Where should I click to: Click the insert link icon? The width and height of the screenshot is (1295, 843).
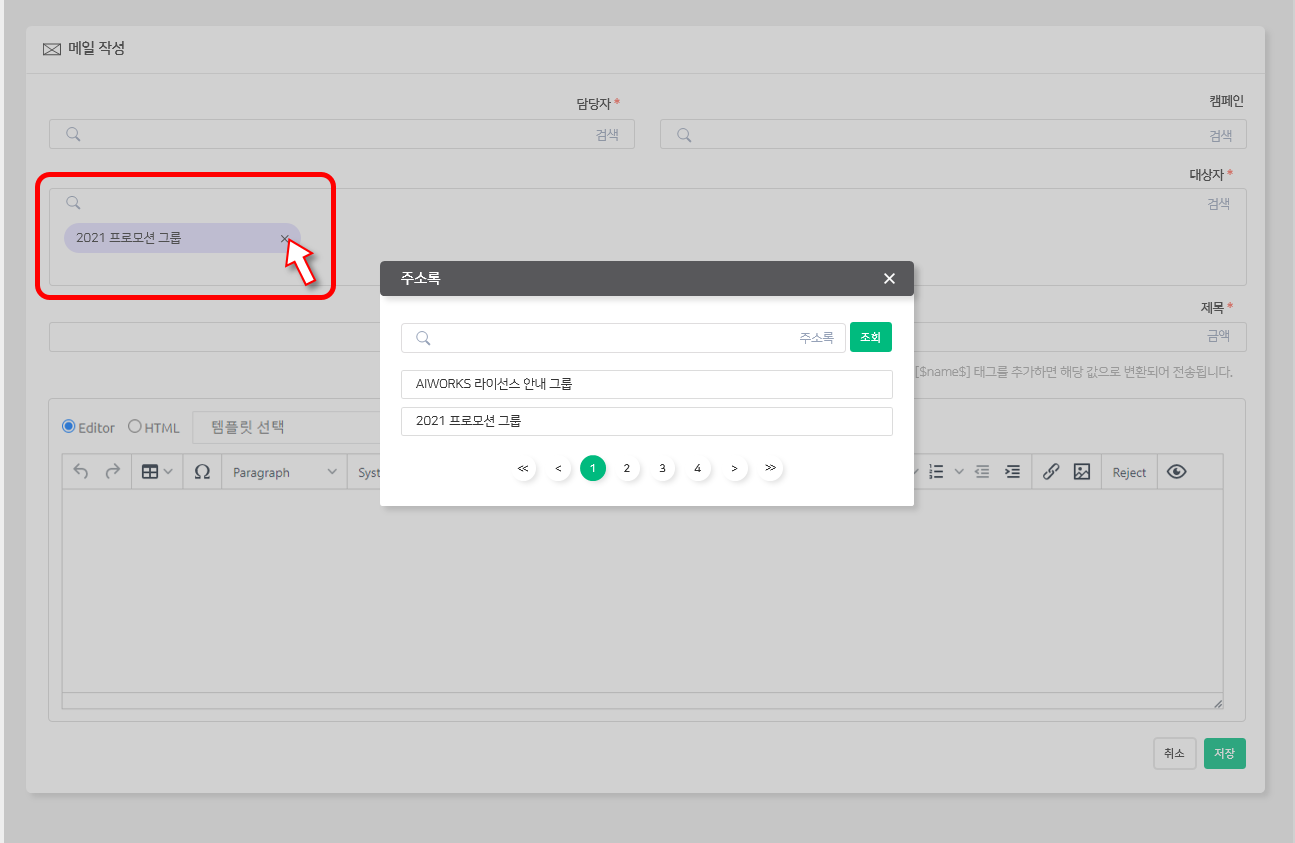[1050, 472]
